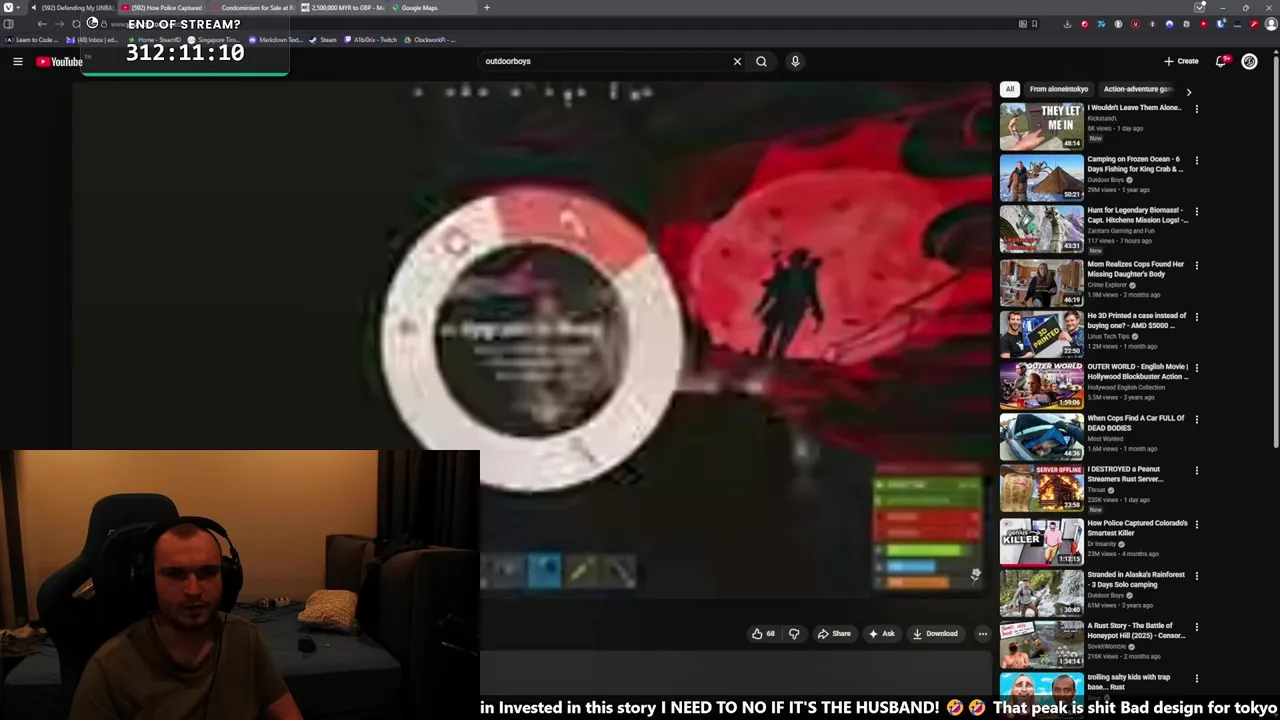This screenshot has width=1280, height=720.
Task: Open menu for A Rust Story video
Action: [1196, 627]
